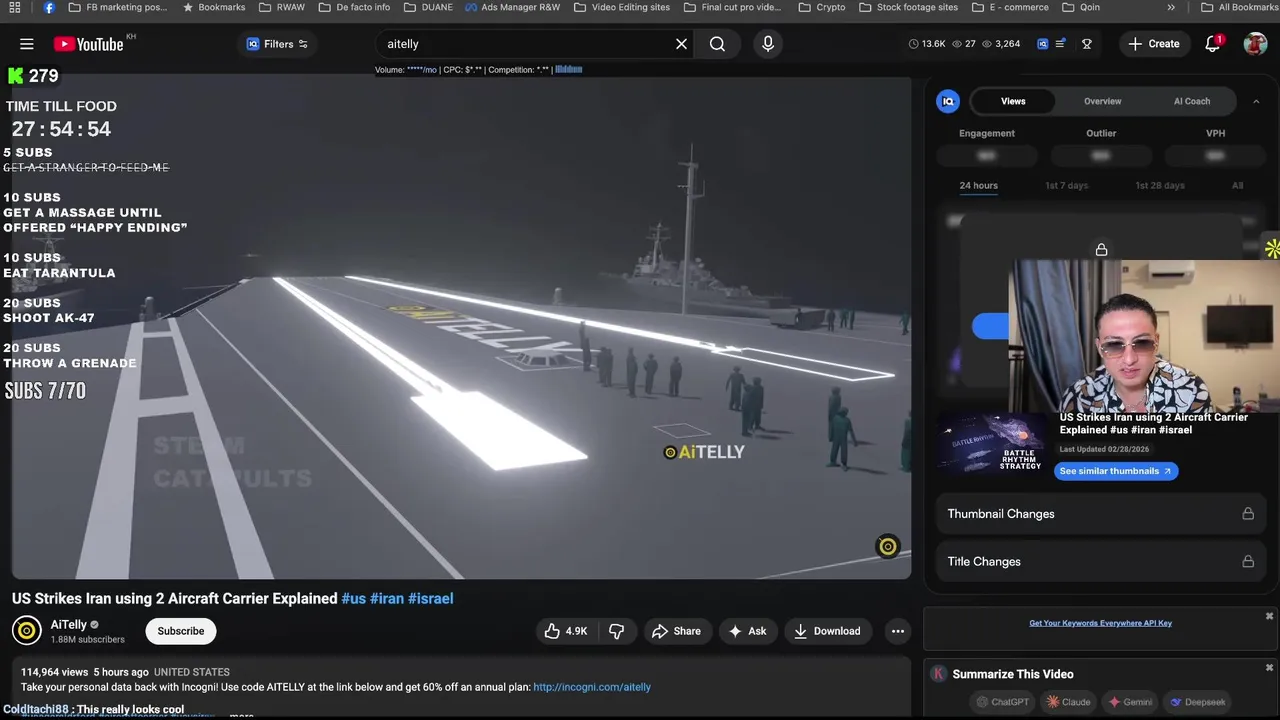Switch to the AI Coach tab
The width and height of the screenshot is (1280, 720).
(1192, 101)
